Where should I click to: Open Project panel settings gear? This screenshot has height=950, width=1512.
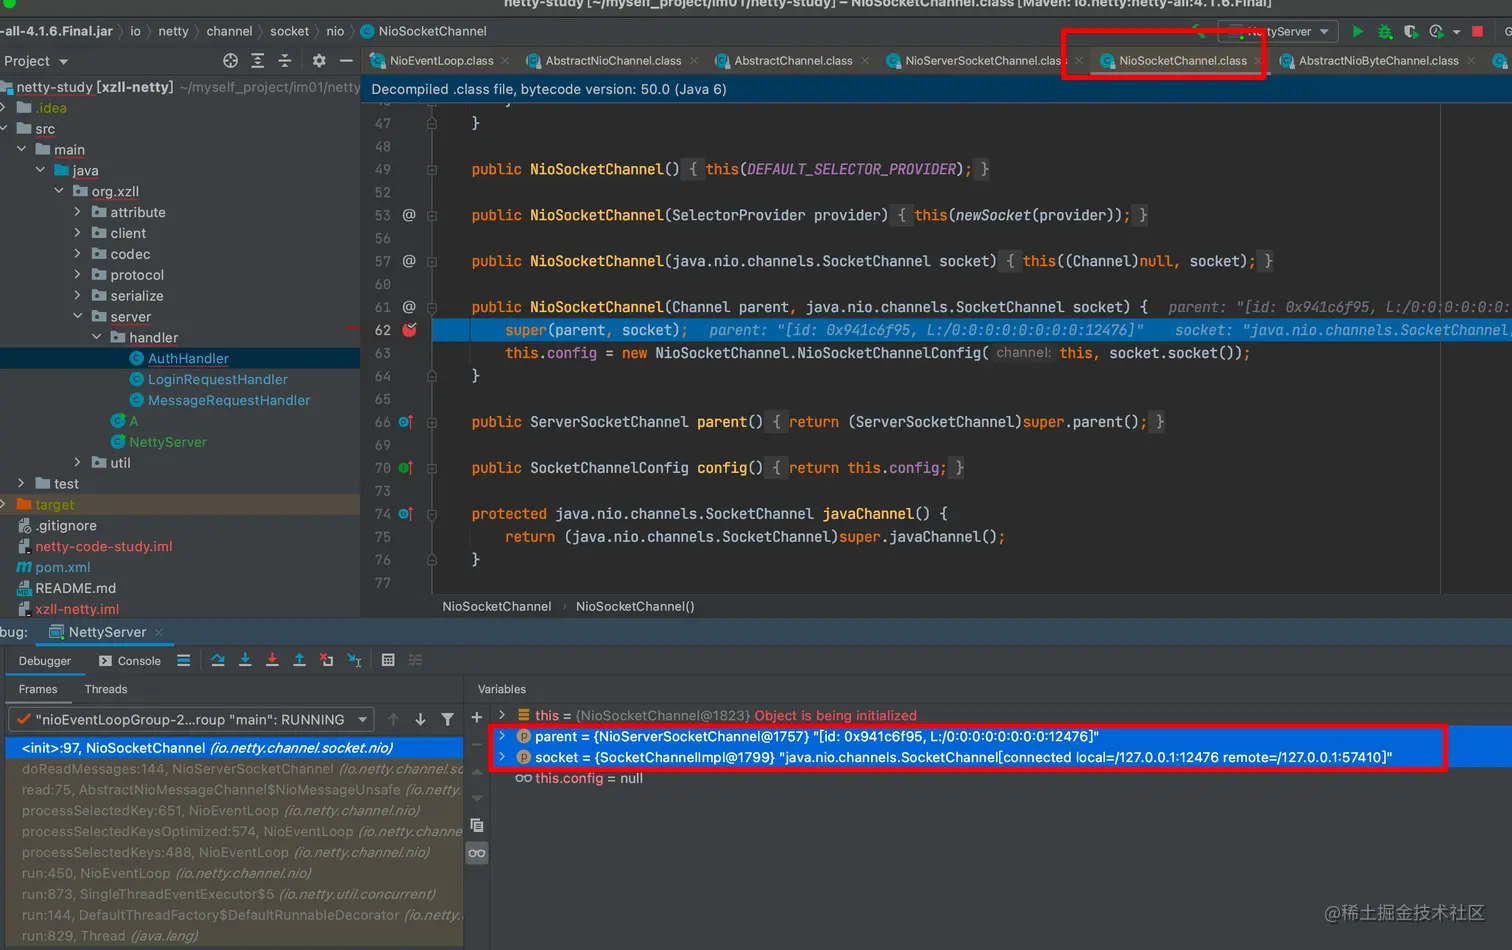point(319,61)
